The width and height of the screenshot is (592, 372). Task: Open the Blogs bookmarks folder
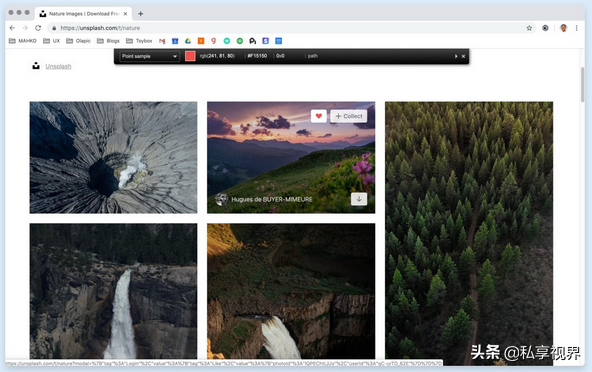click(x=108, y=41)
